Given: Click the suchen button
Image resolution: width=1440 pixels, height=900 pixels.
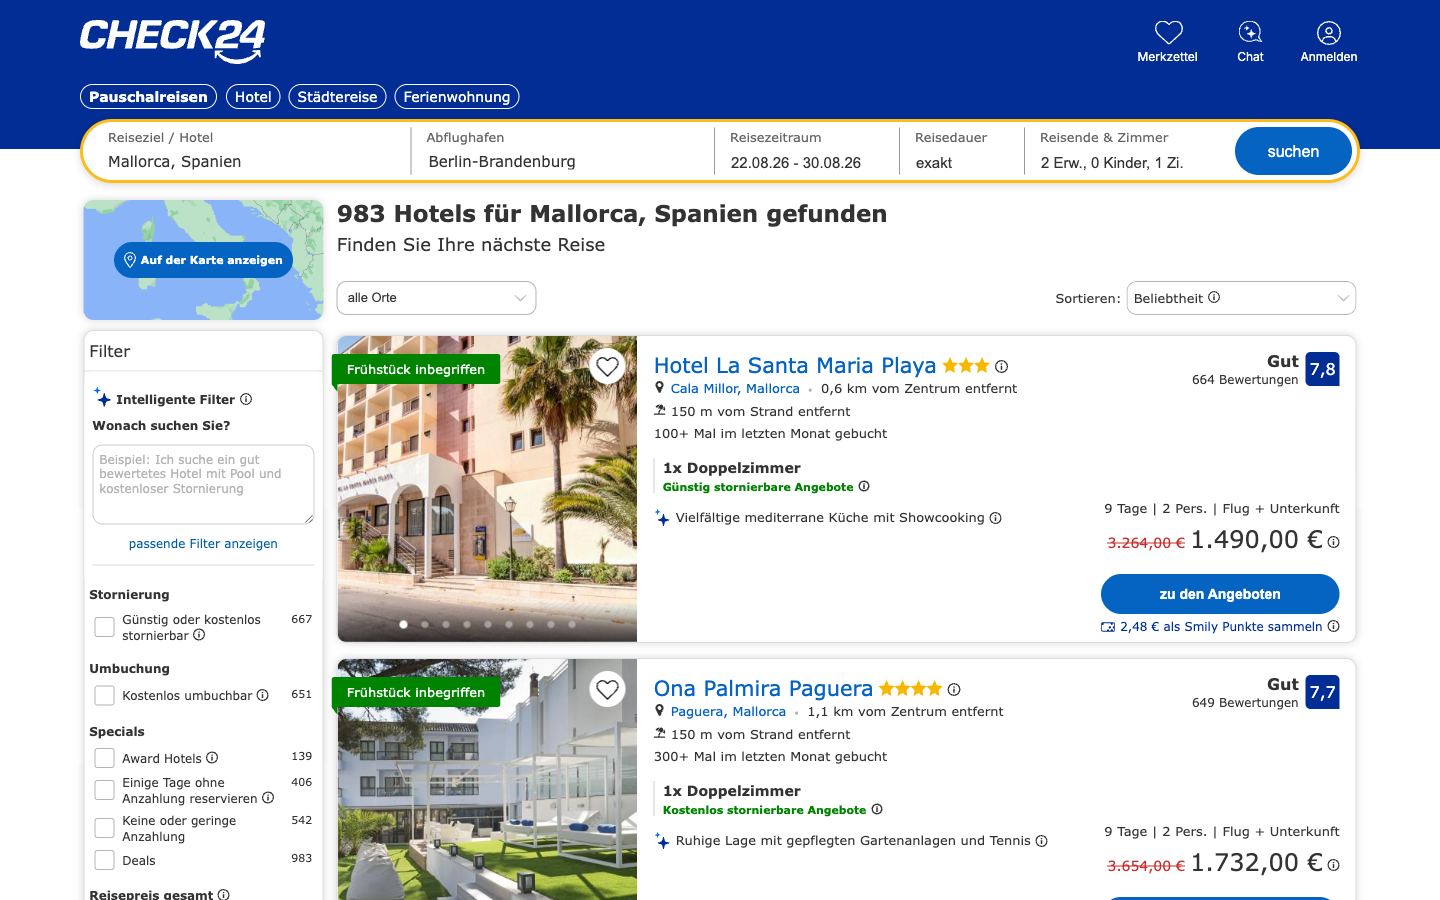Looking at the screenshot, I should coord(1293,151).
